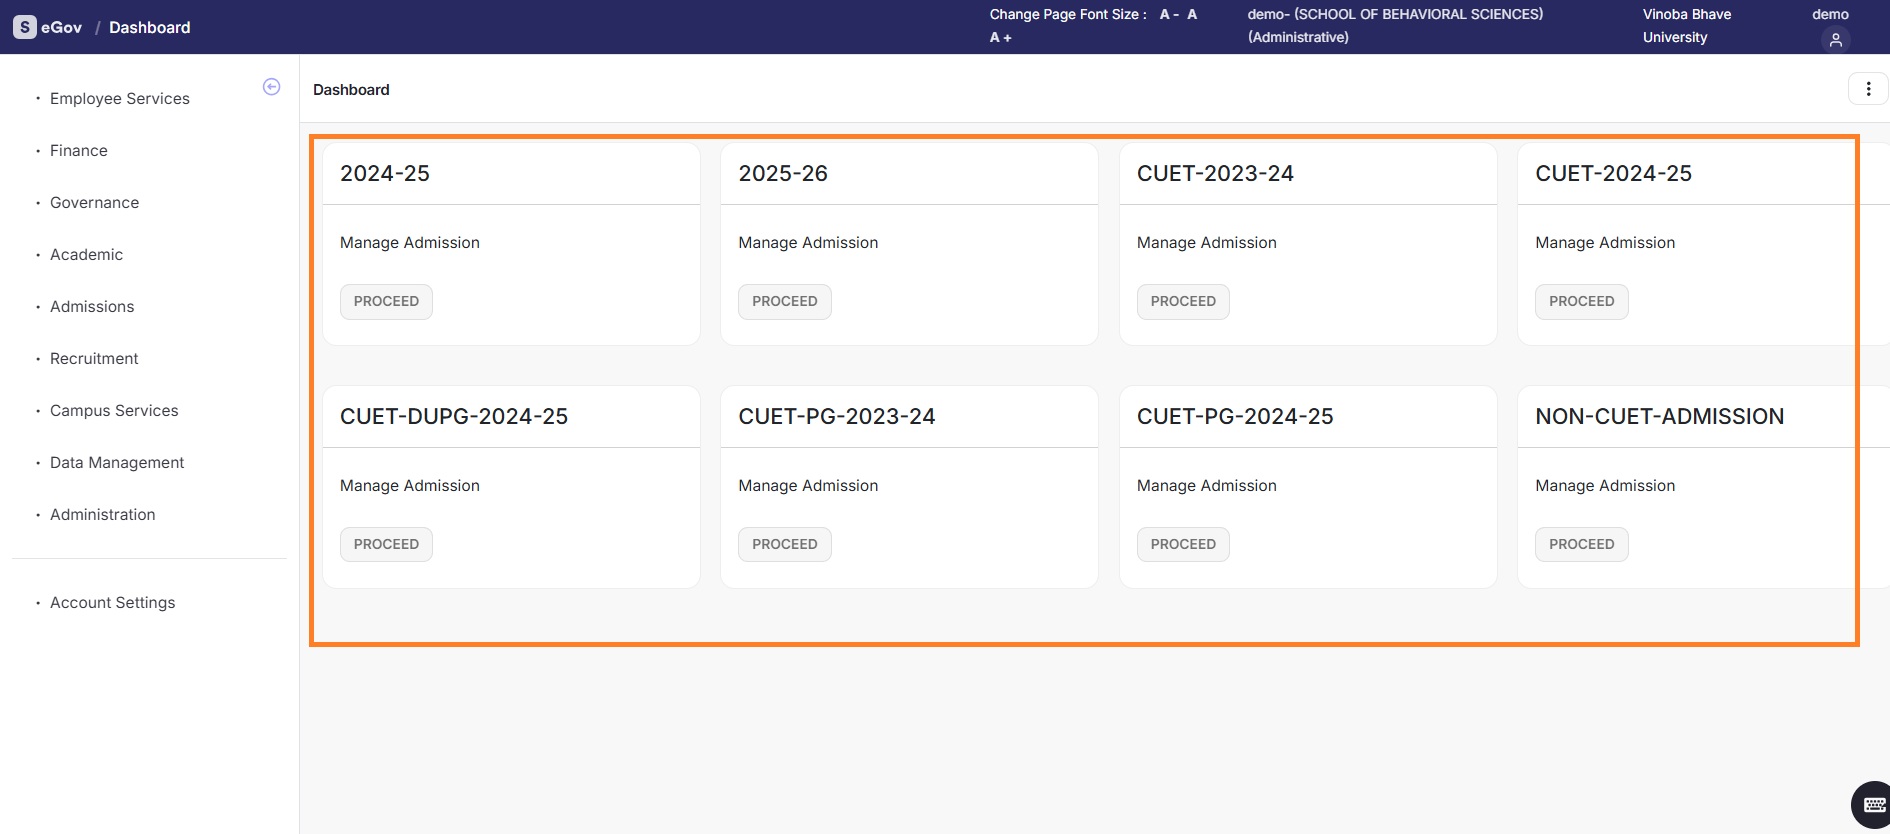The width and height of the screenshot is (1890, 834).
Task: Click the eGov logo icon
Action: point(25,27)
